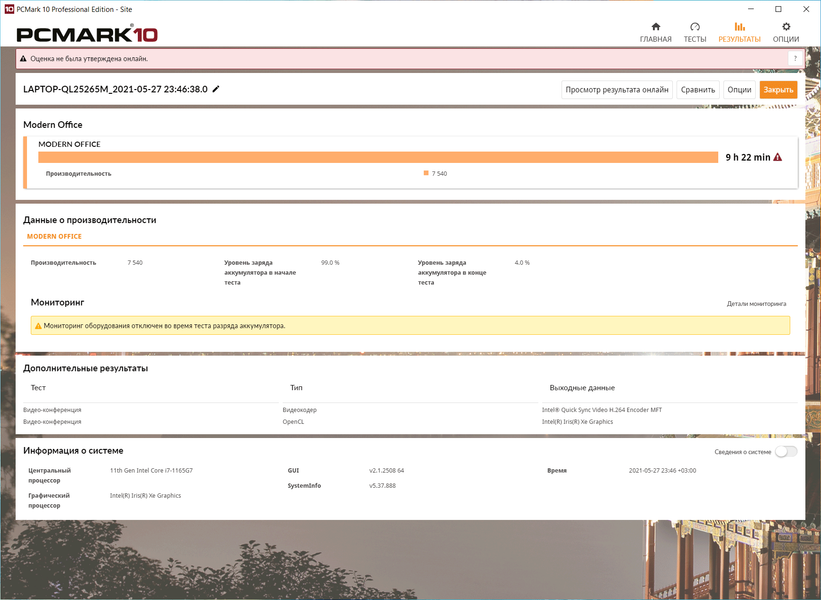Click the SystemInfo version v5.37.888
The height and width of the screenshot is (600, 821).
click(x=382, y=486)
